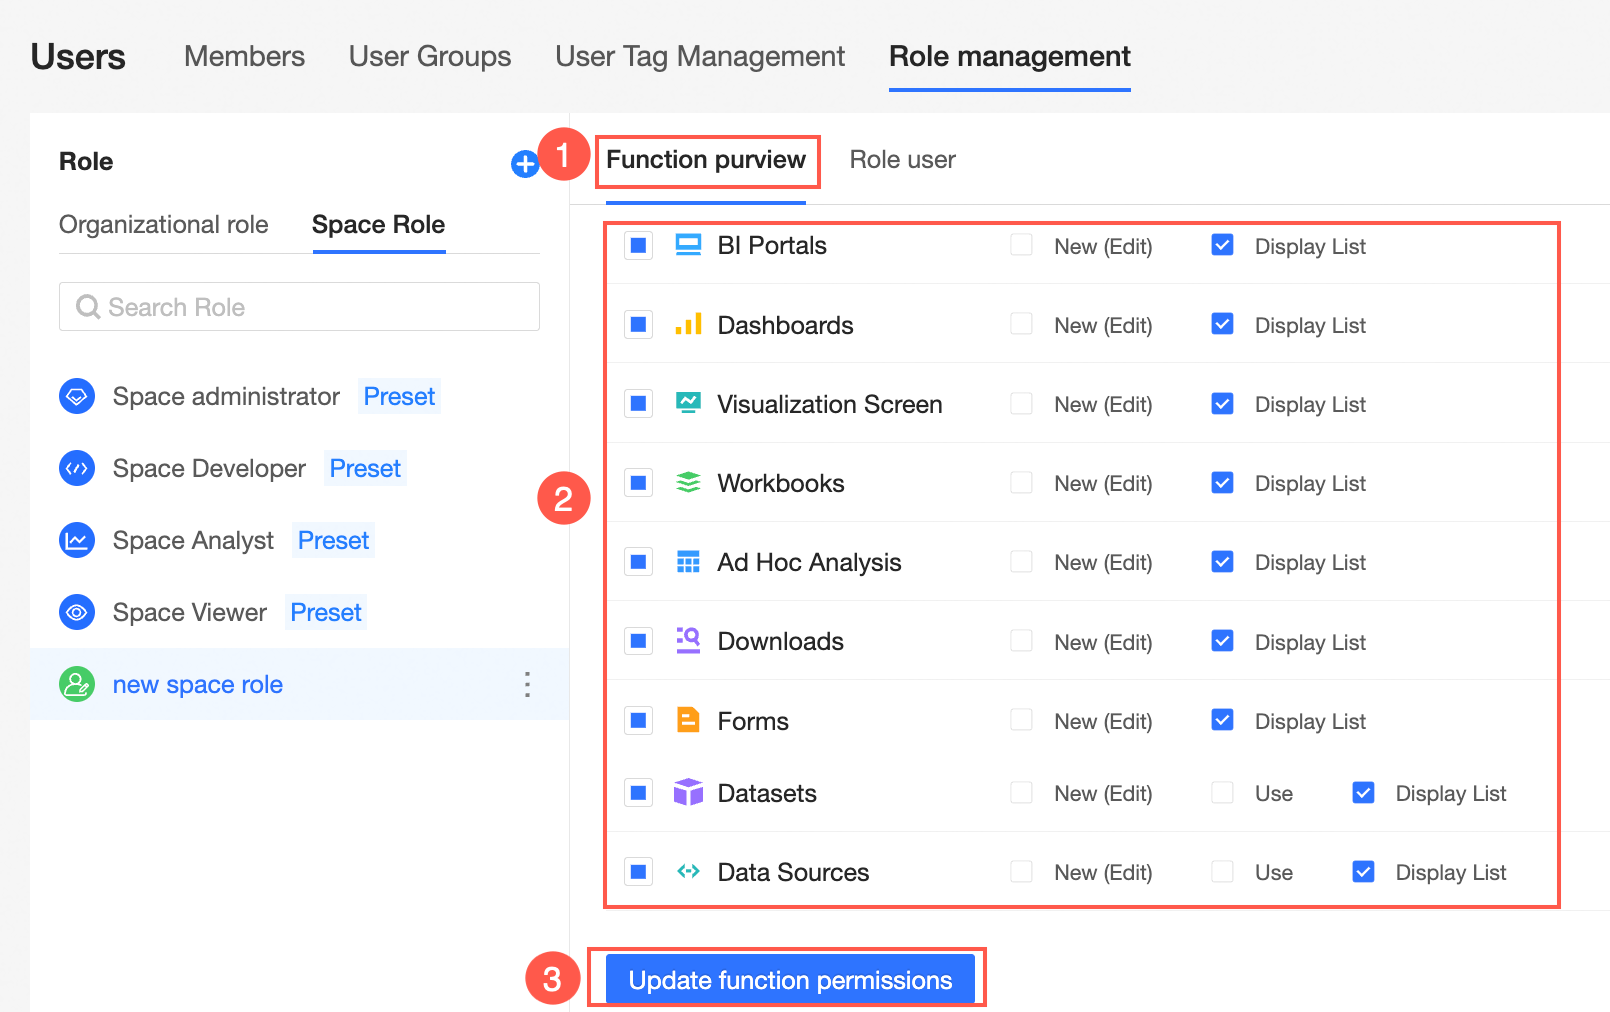Click the Visualization Screen icon
1610x1012 pixels.
pos(688,403)
